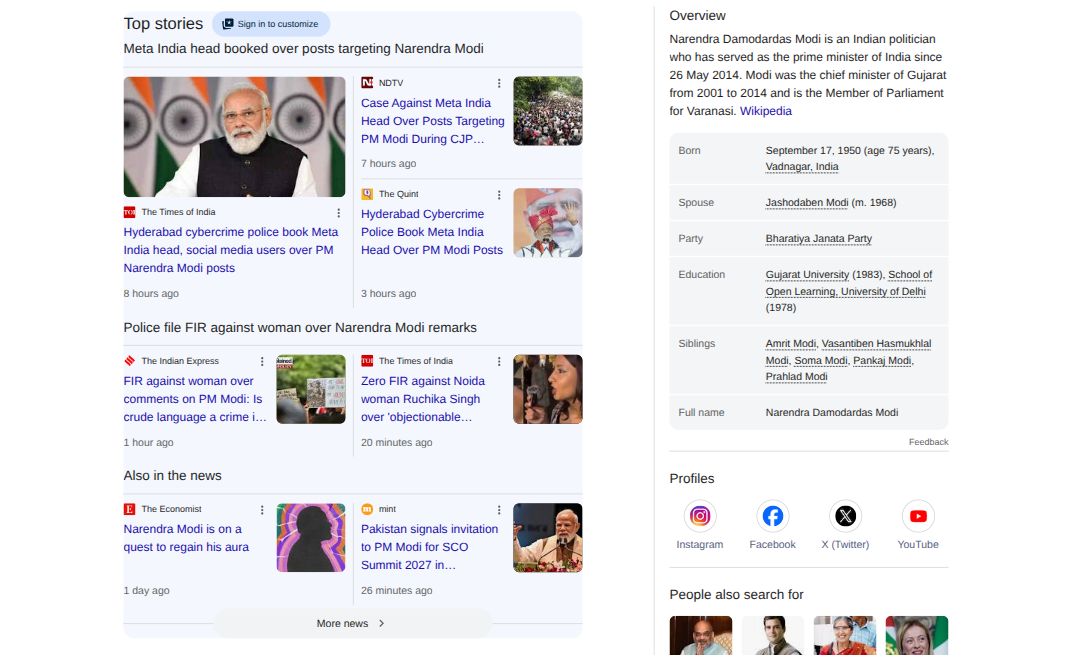Select third person in People also search for
The height and width of the screenshot is (655, 1075).
[x=845, y=635]
